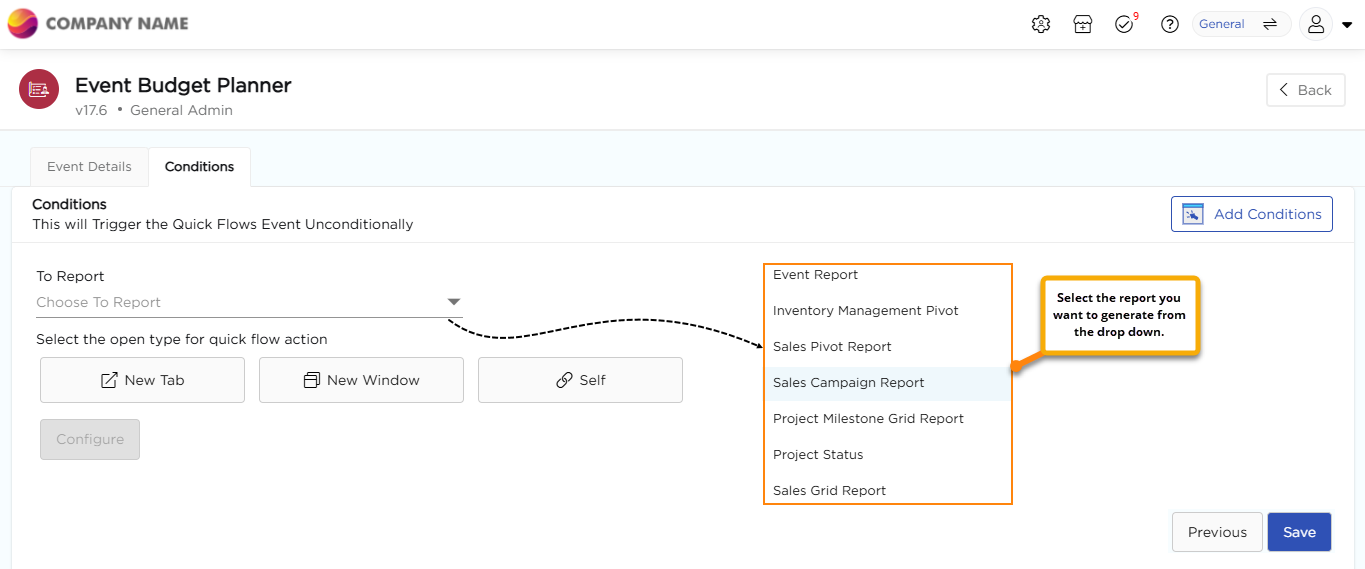Click the user profile avatar icon
Viewport: 1365px width, 569px height.
(x=1316, y=24)
